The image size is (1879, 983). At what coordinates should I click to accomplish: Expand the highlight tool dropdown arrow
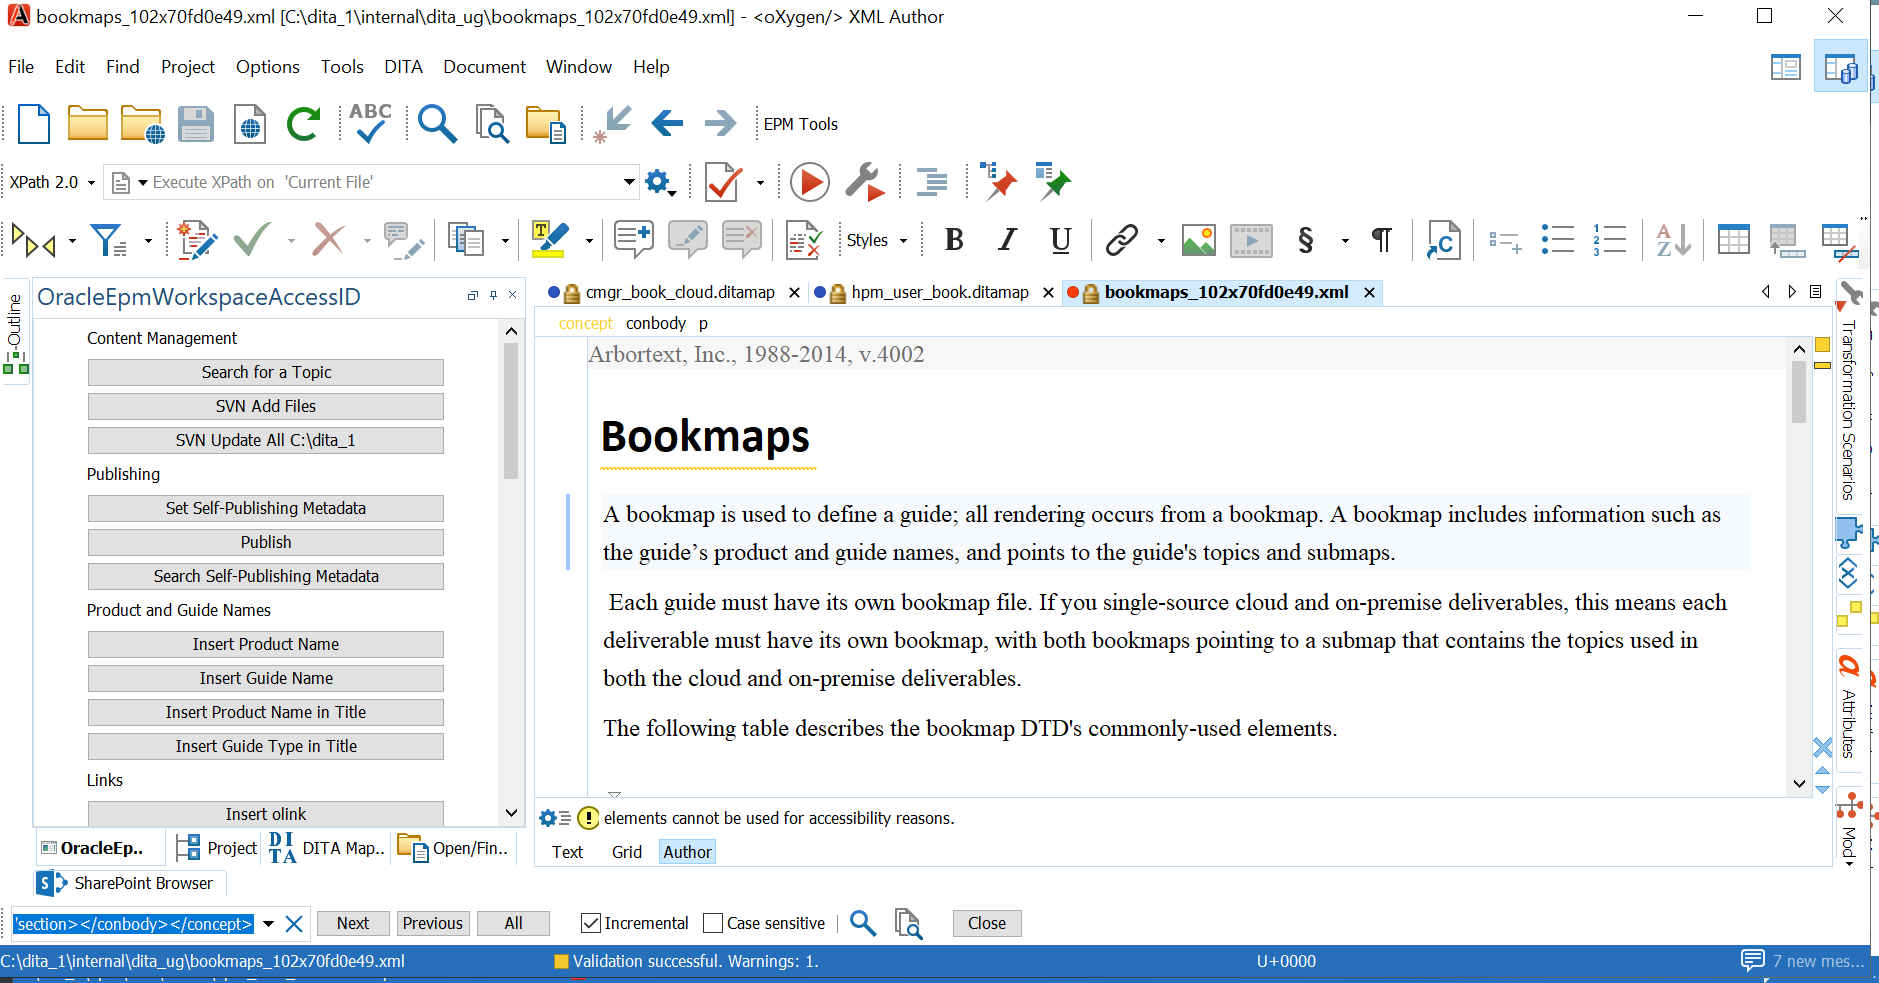[589, 241]
